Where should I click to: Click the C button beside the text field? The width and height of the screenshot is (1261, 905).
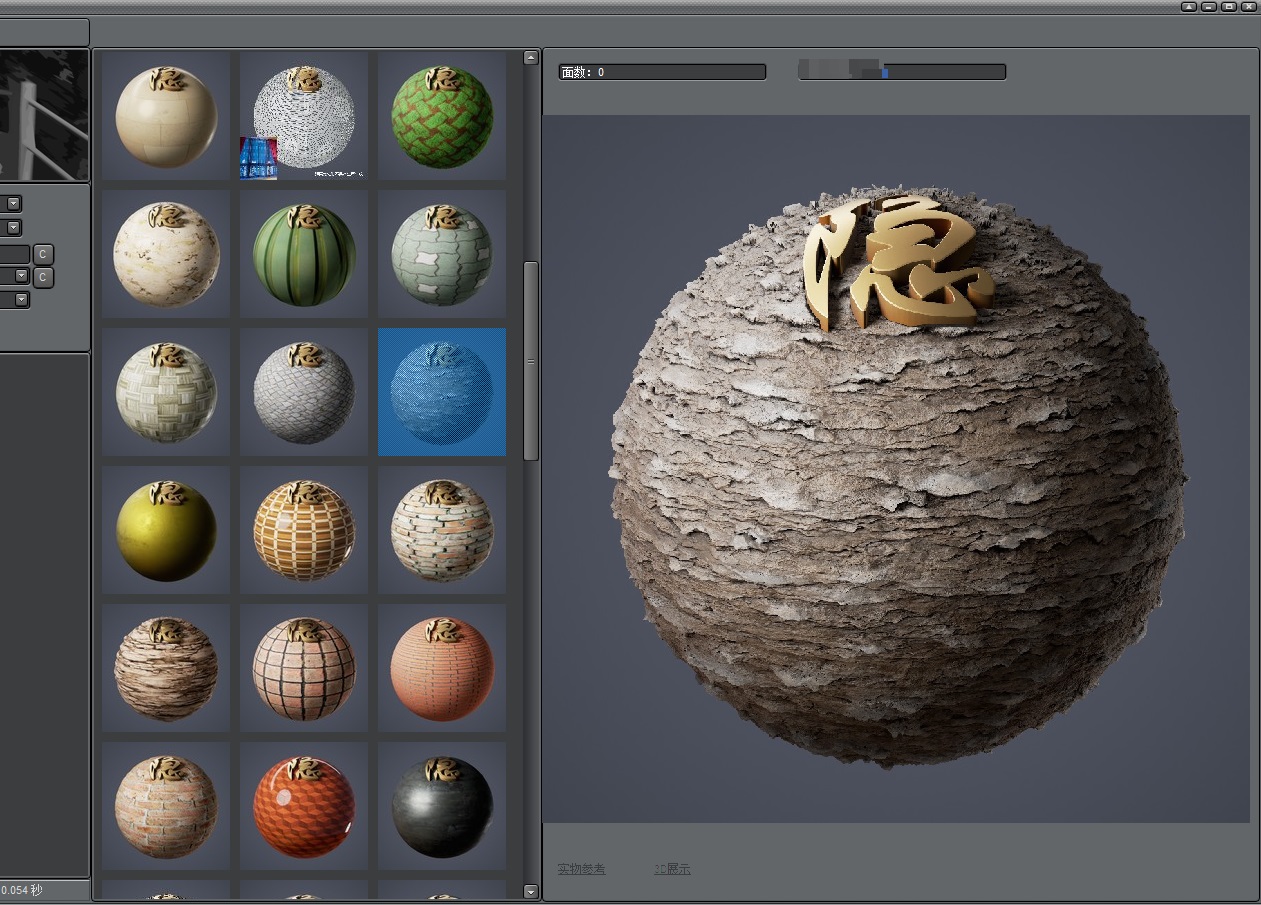pos(43,254)
